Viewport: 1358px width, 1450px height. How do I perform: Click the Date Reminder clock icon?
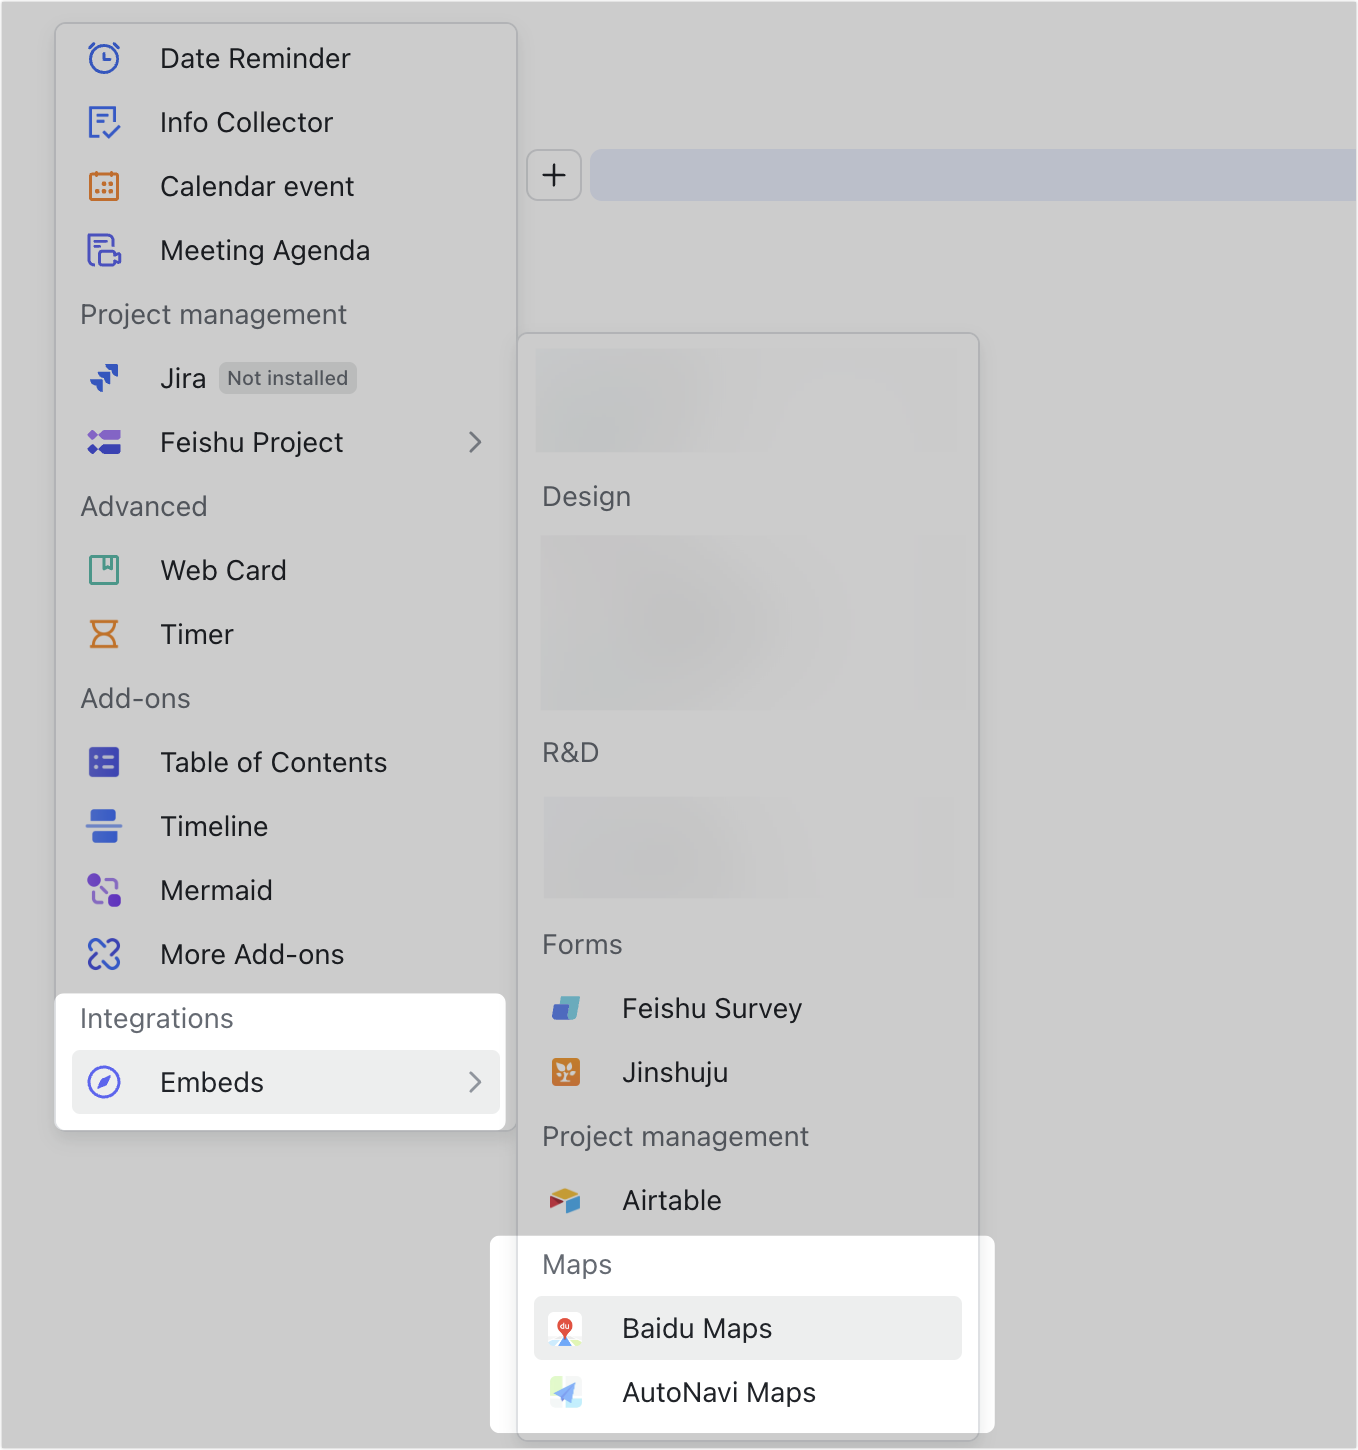(104, 58)
